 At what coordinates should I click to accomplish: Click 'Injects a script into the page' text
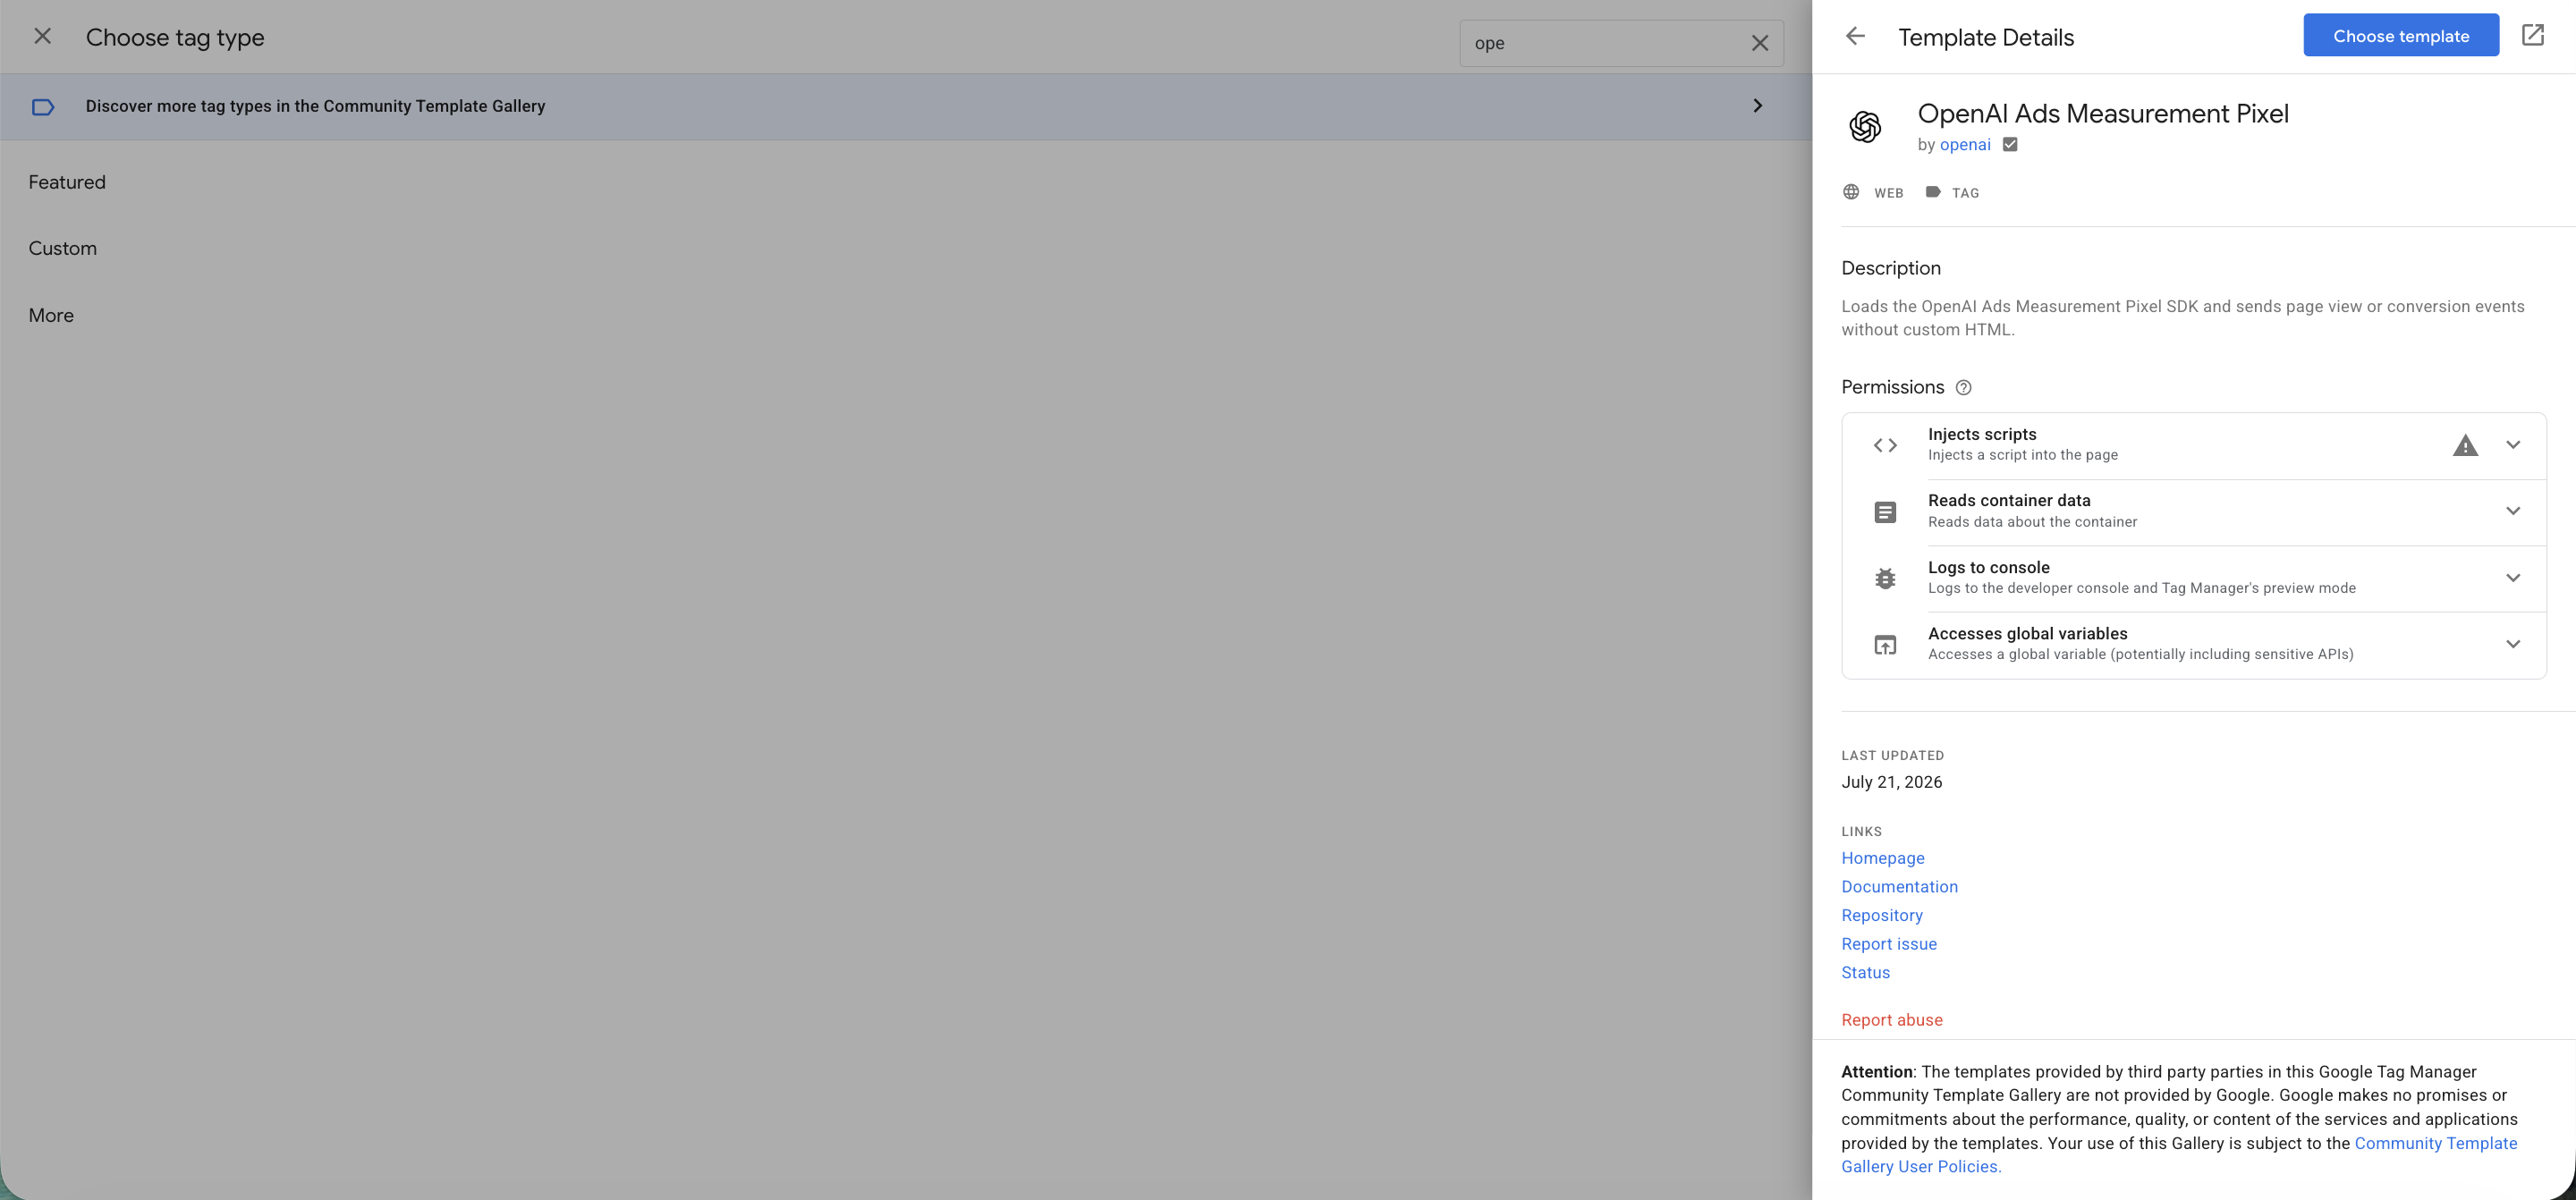[x=2023, y=455]
